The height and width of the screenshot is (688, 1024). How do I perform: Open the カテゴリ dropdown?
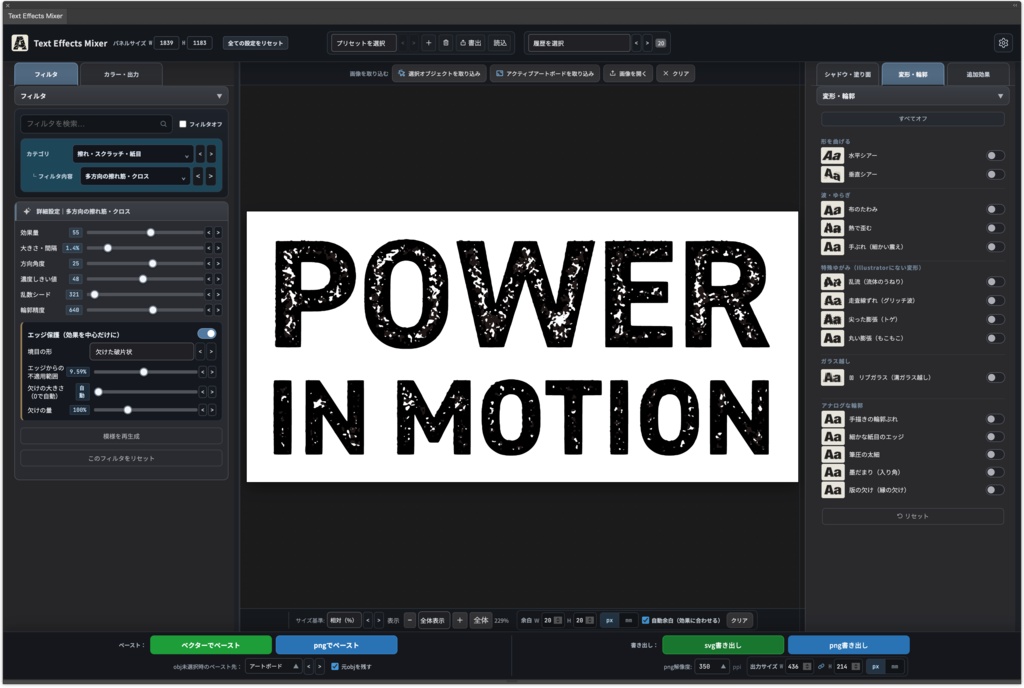point(133,154)
